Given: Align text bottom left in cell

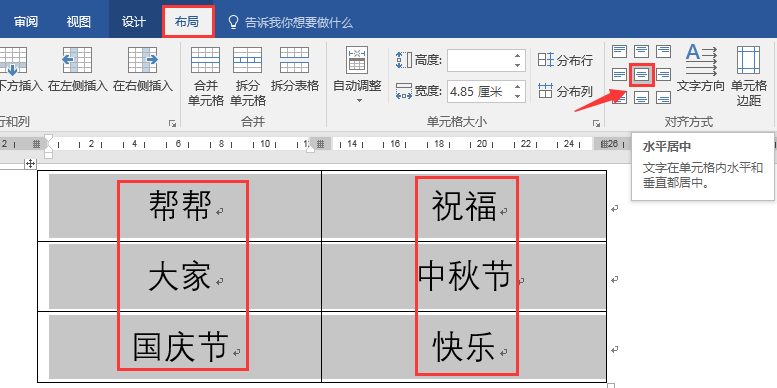Looking at the screenshot, I should click(x=619, y=98).
